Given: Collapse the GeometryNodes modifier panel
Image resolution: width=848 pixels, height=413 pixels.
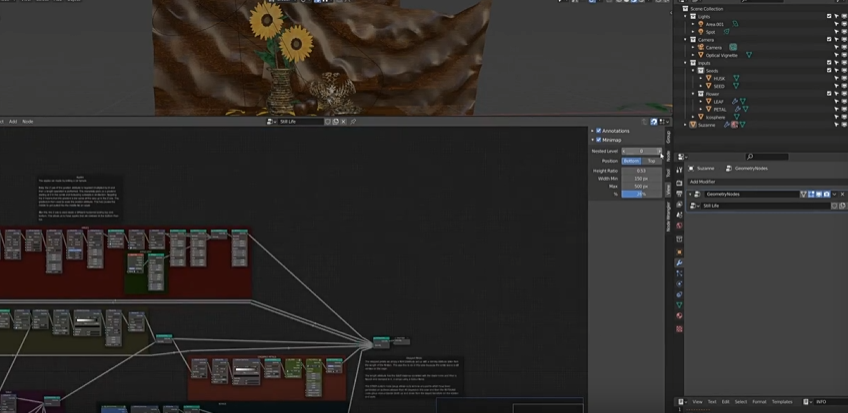Looking at the screenshot, I should (x=689, y=193).
